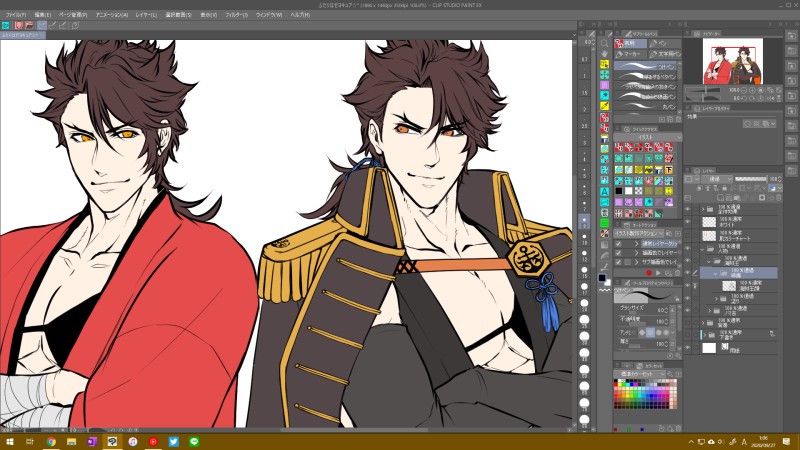Delete color swatch trash icon in Color Set
This screenshot has height=450, width=800.
(x=678, y=428)
